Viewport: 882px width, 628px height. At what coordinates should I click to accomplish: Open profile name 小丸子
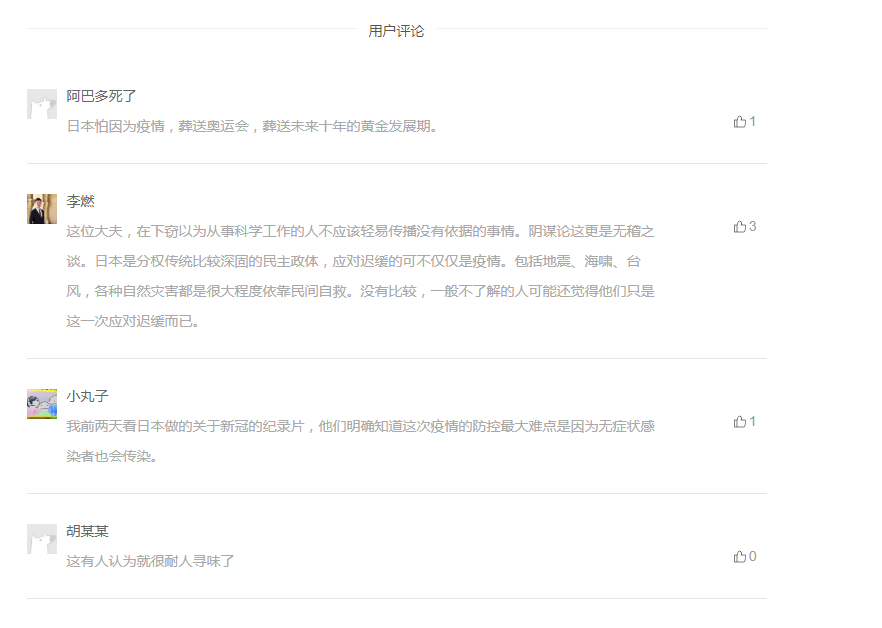[x=87, y=396]
